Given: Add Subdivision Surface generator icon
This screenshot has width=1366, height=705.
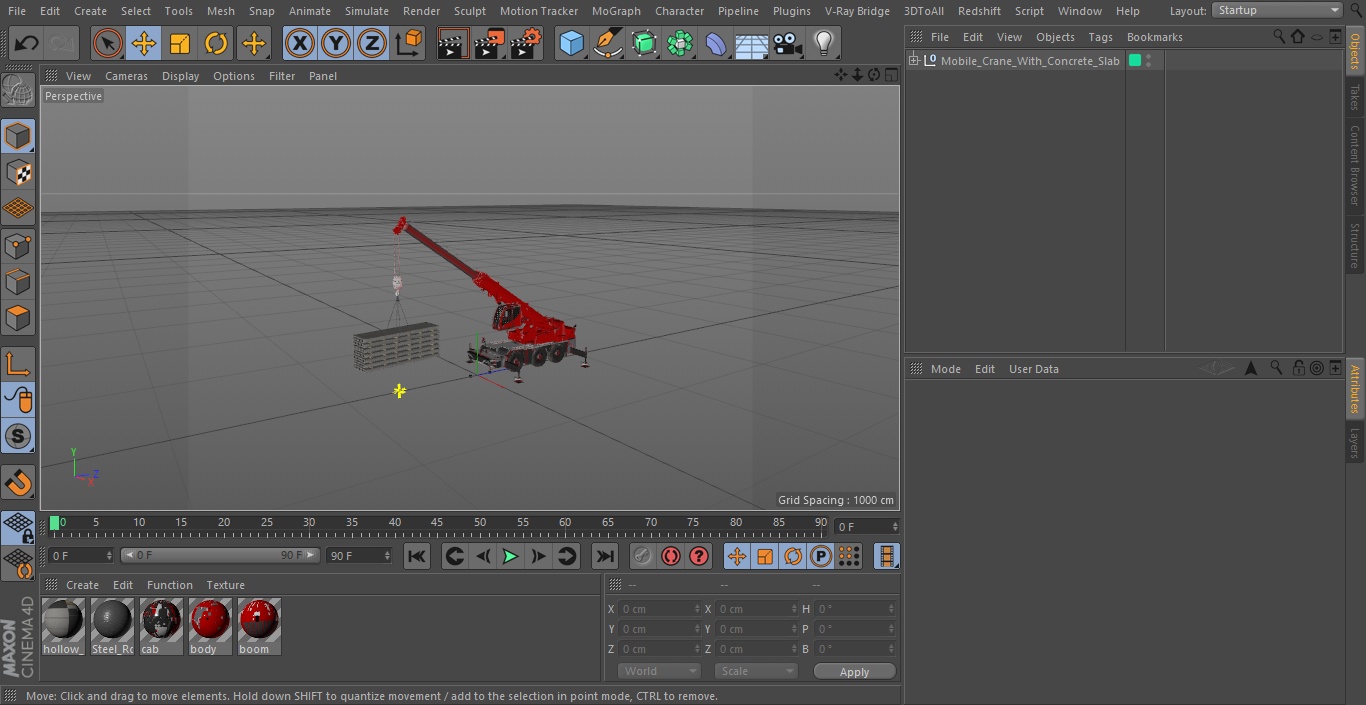Looking at the screenshot, I should (644, 43).
